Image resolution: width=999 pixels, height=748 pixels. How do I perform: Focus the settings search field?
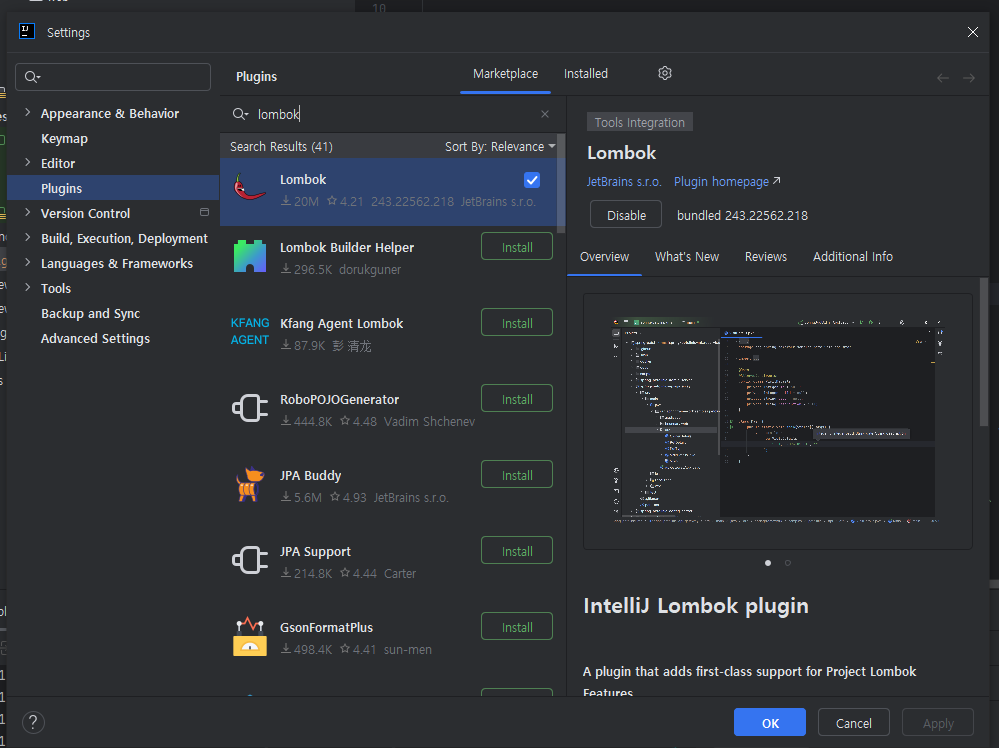click(113, 77)
